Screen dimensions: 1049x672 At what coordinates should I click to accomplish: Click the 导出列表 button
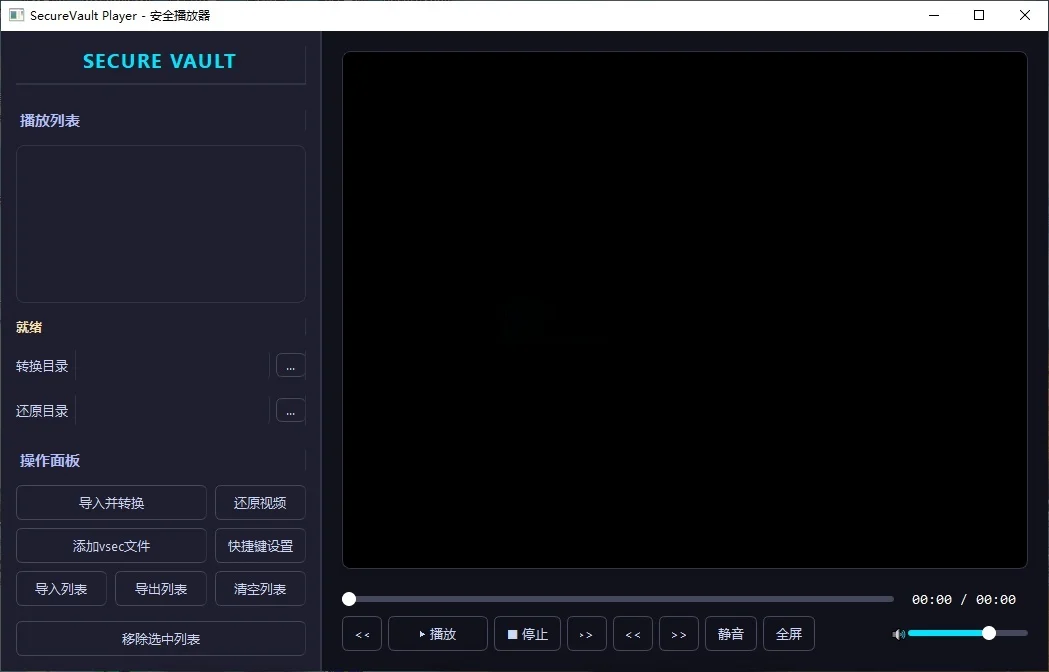point(161,589)
